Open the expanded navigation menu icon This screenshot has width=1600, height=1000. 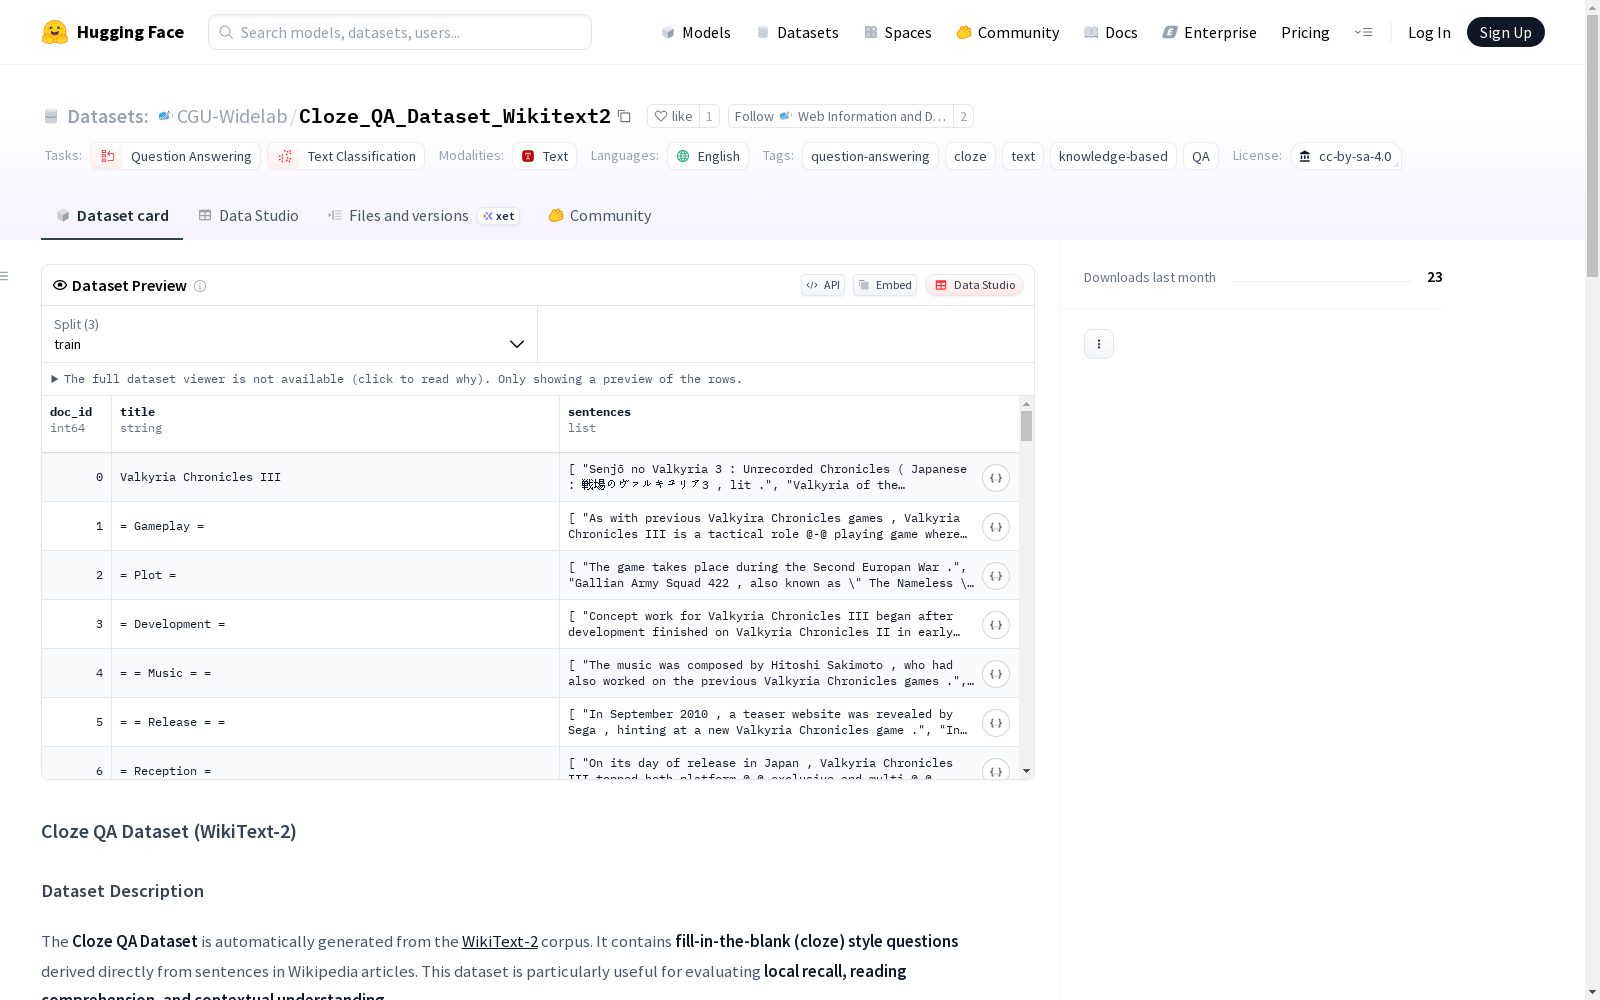coord(1363,32)
